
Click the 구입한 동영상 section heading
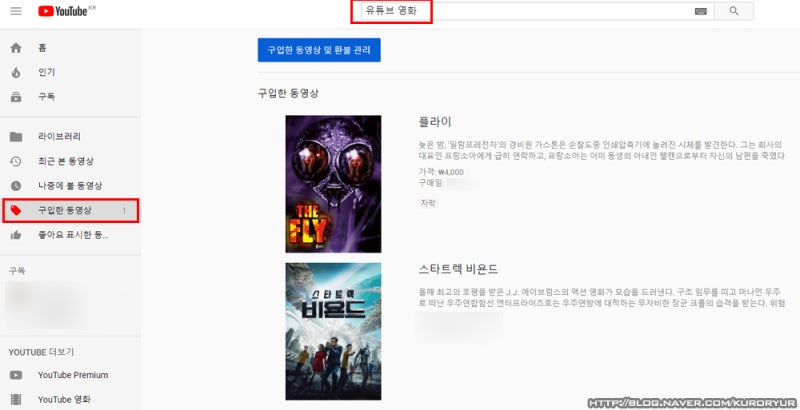pos(288,93)
